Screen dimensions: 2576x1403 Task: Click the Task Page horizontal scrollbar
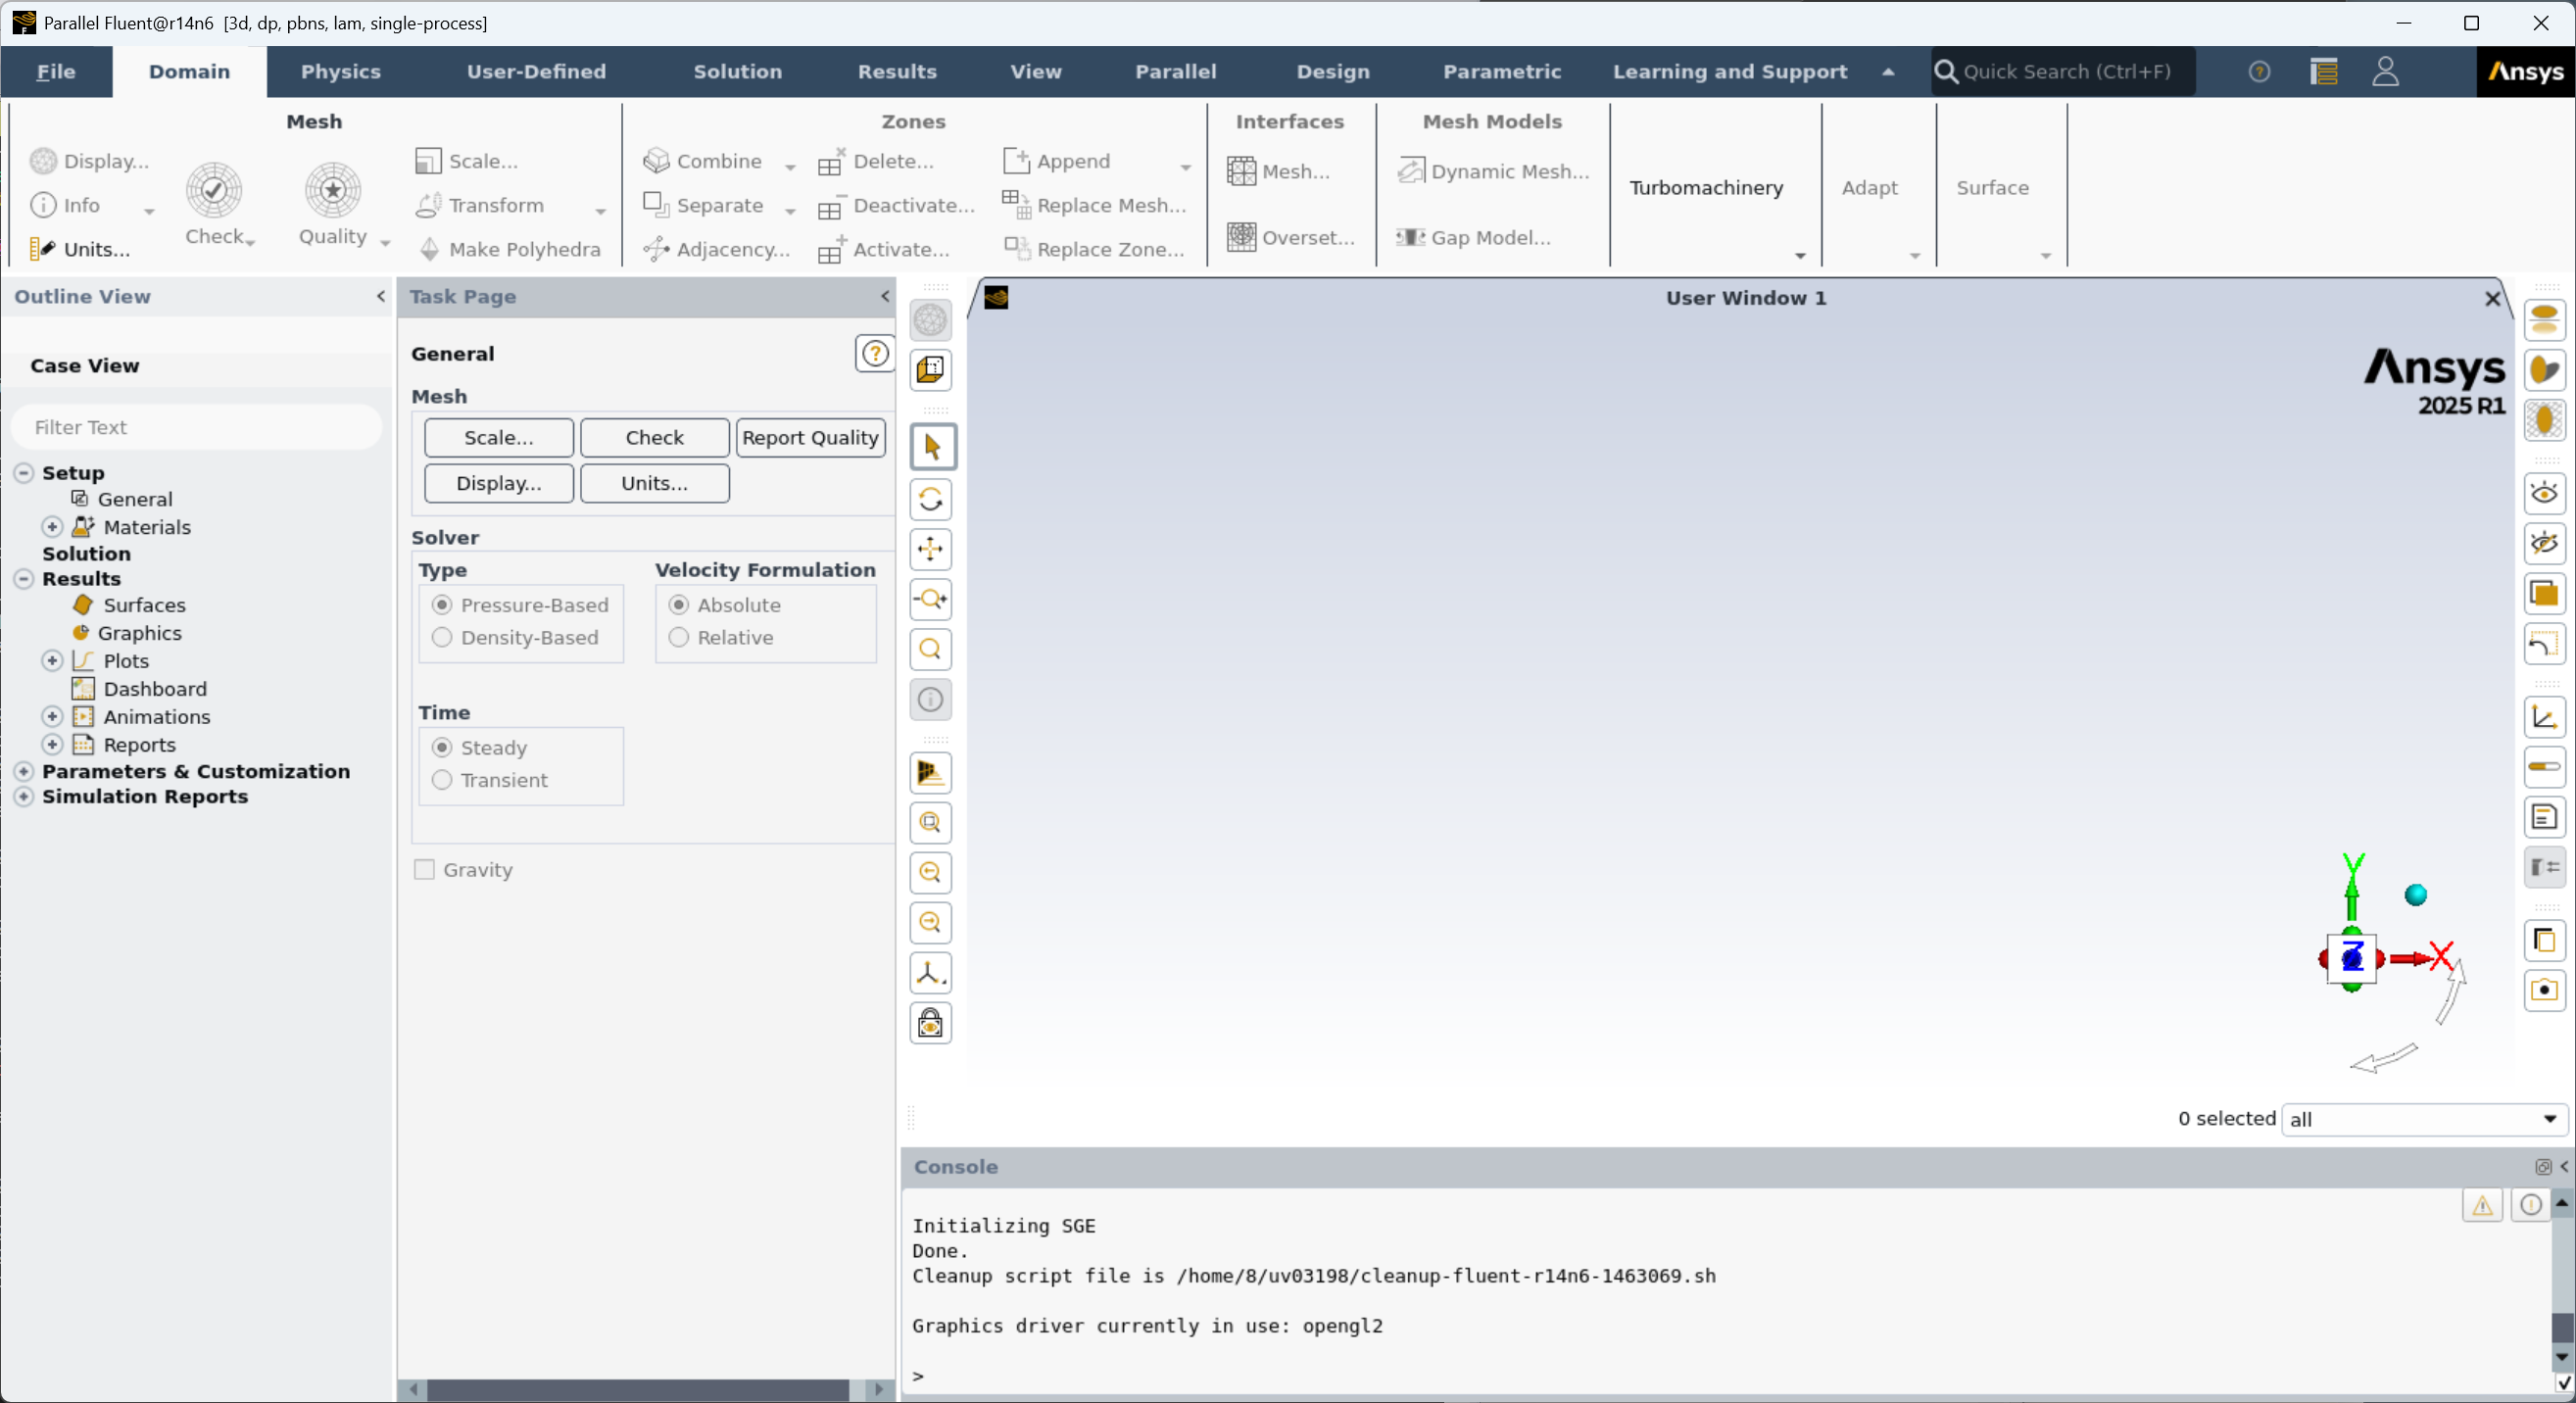tap(637, 1389)
